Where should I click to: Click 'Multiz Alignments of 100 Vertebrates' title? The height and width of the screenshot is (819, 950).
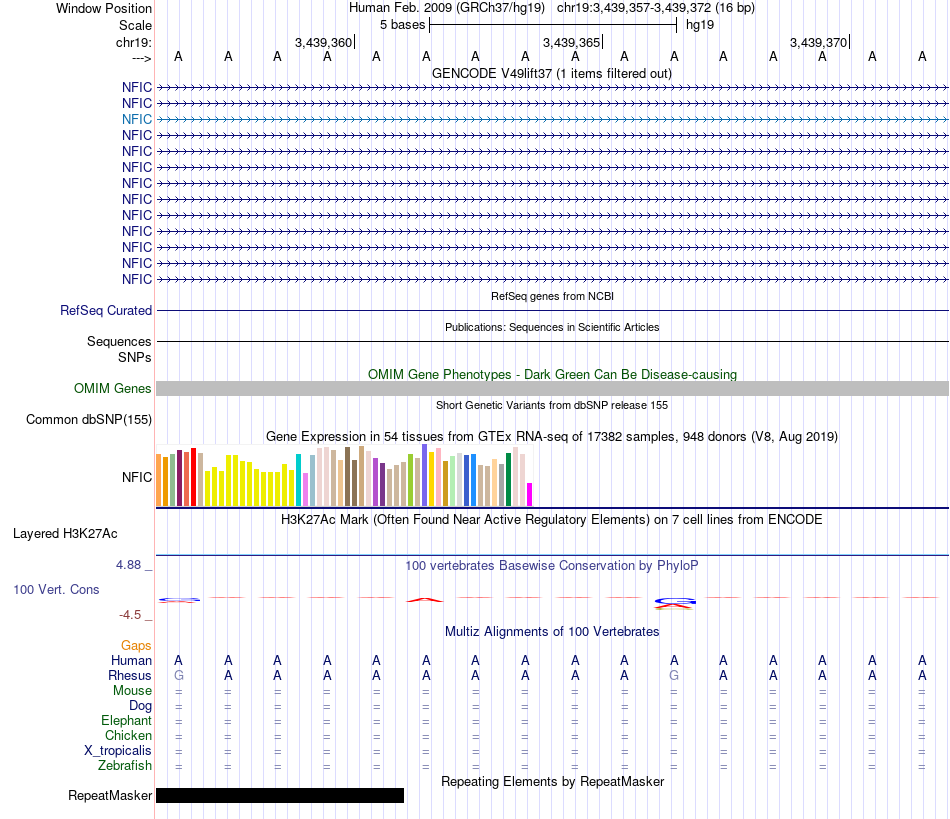(552, 631)
